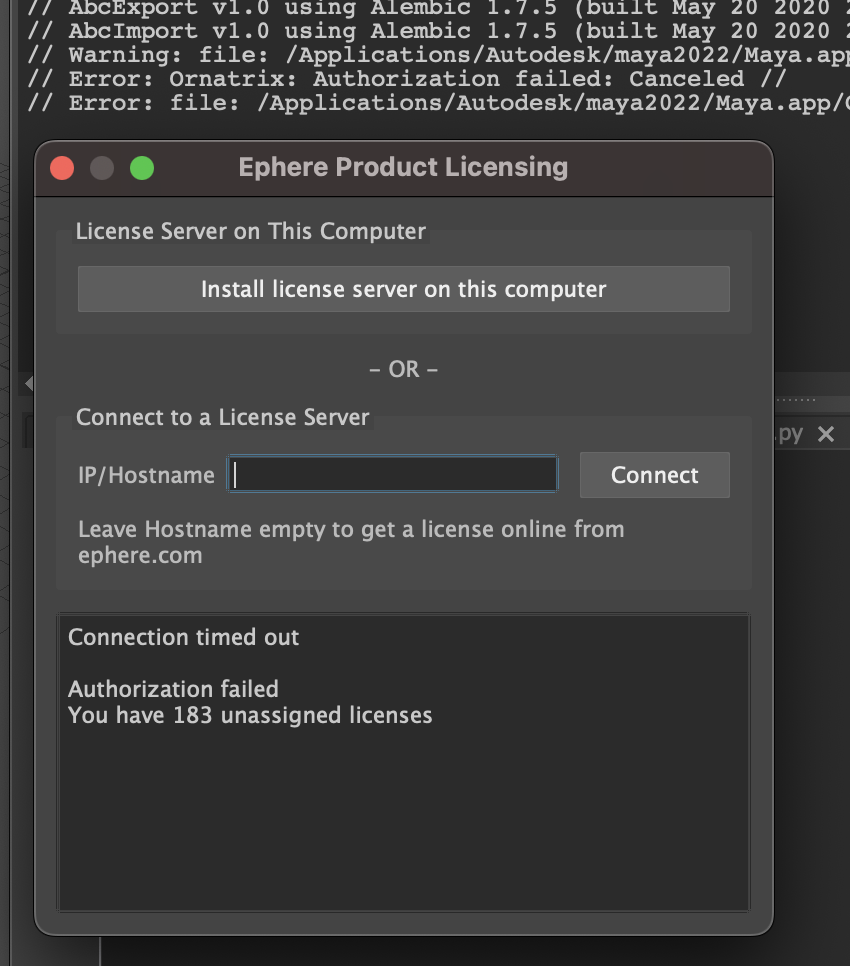Click the Ephere Product Licensing title bar
This screenshot has width=850, height=966.
coord(403,168)
